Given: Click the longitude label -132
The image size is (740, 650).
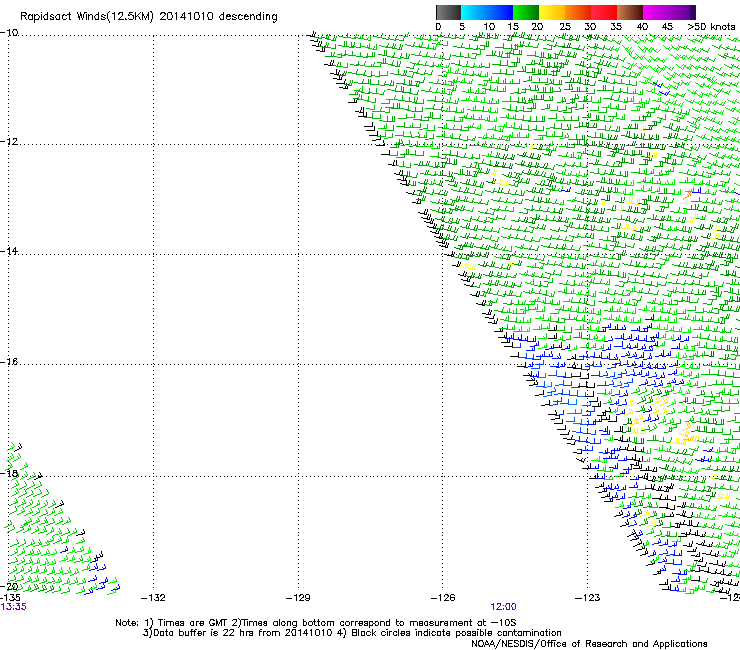Looking at the screenshot, I should coord(153,598).
